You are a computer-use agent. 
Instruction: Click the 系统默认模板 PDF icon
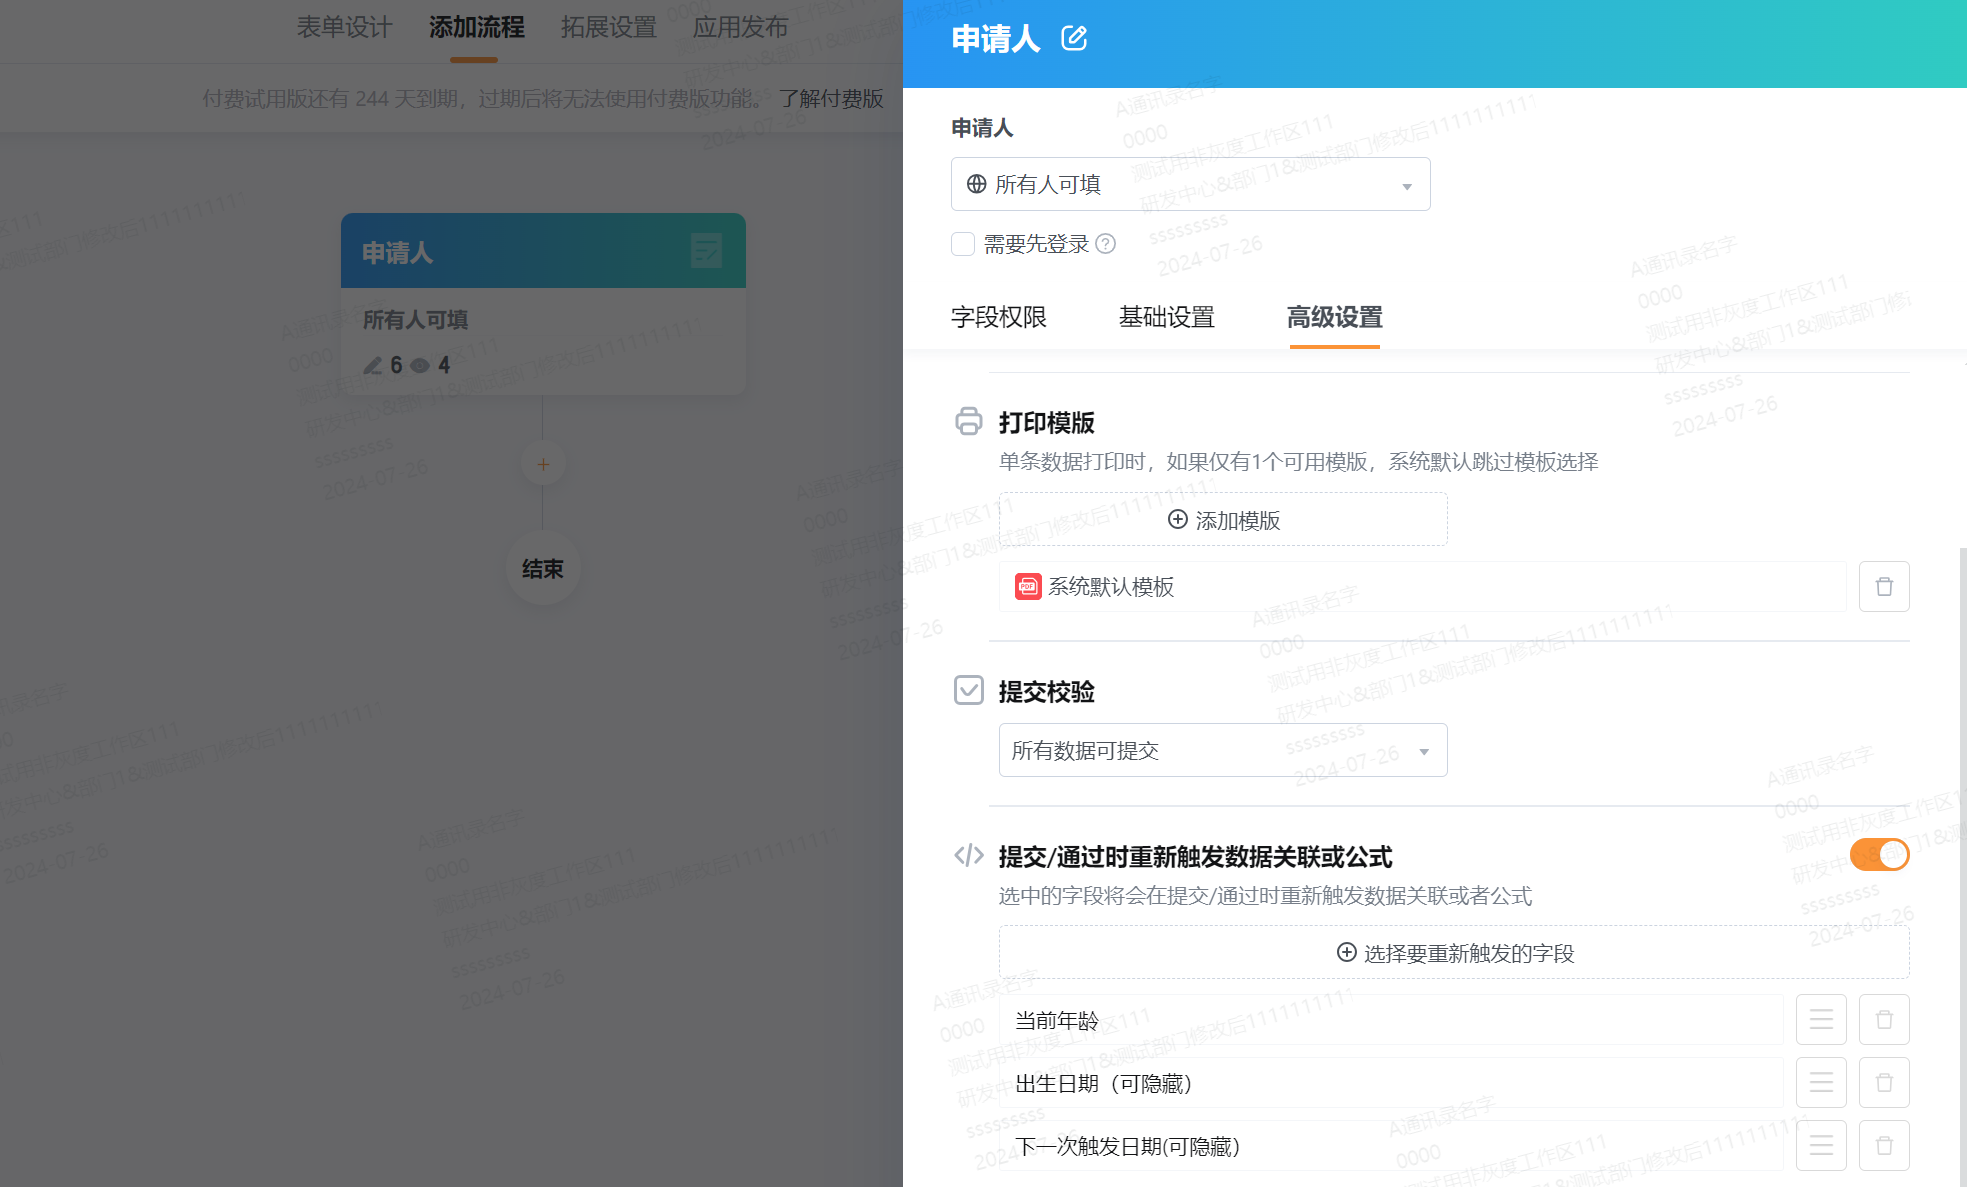(1028, 587)
